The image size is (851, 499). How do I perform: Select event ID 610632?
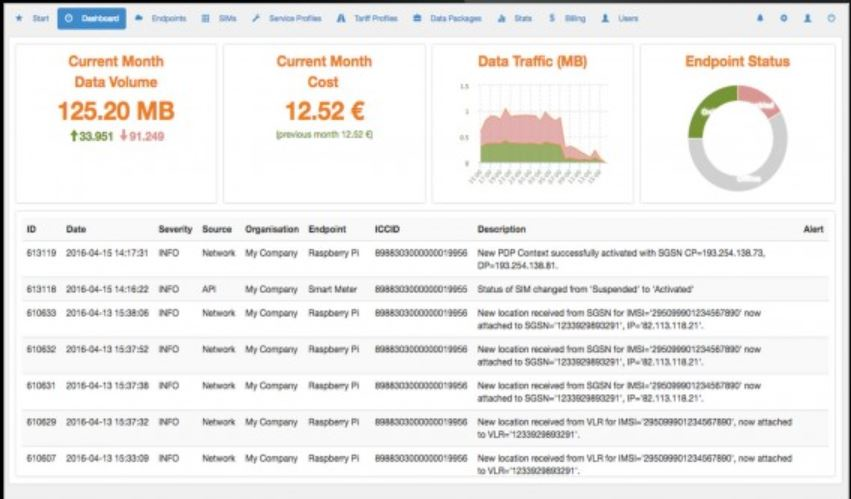coord(41,349)
